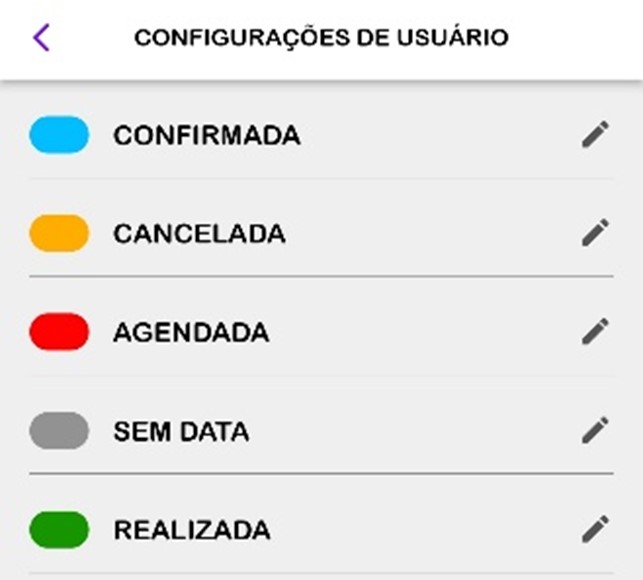Click empty space in the AGENDADA row
Viewport: 643px width, 580px height.
420,331
